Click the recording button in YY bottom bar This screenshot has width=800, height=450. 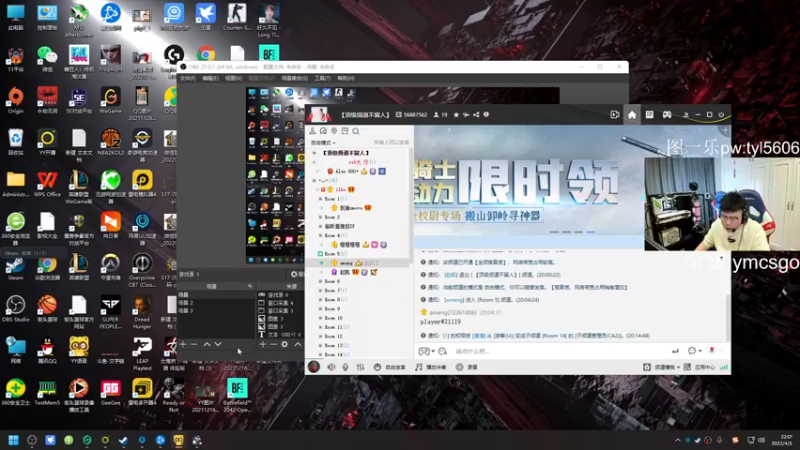pyautogui.click(x=466, y=367)
